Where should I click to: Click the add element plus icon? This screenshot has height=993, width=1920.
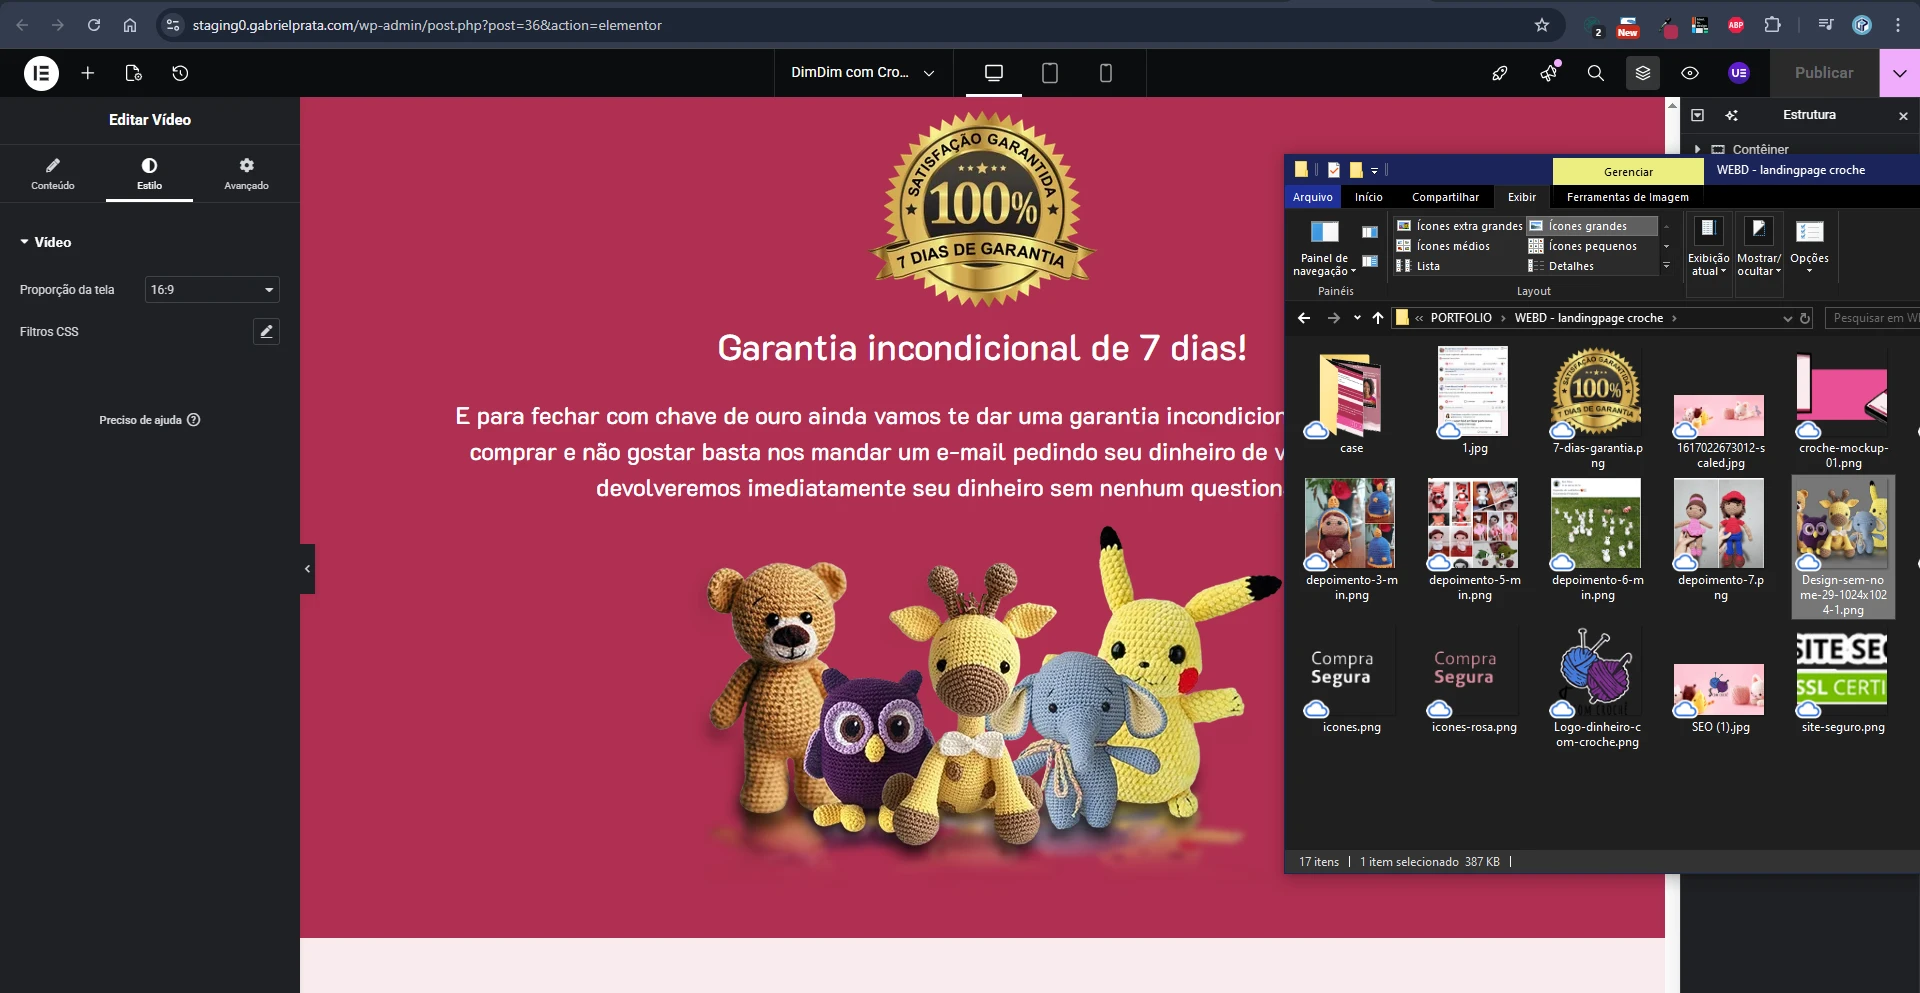(x=88, y=73)
